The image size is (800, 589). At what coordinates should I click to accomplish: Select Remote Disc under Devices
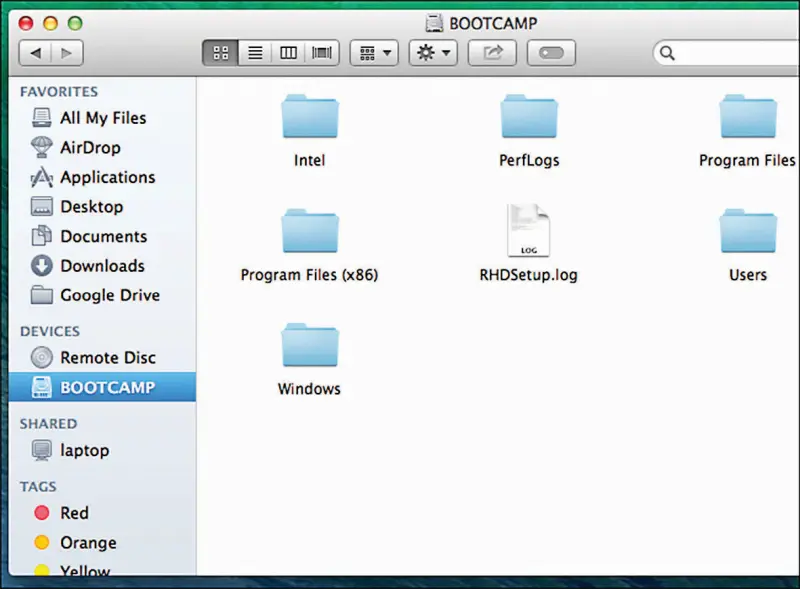(x=107, y=357)
